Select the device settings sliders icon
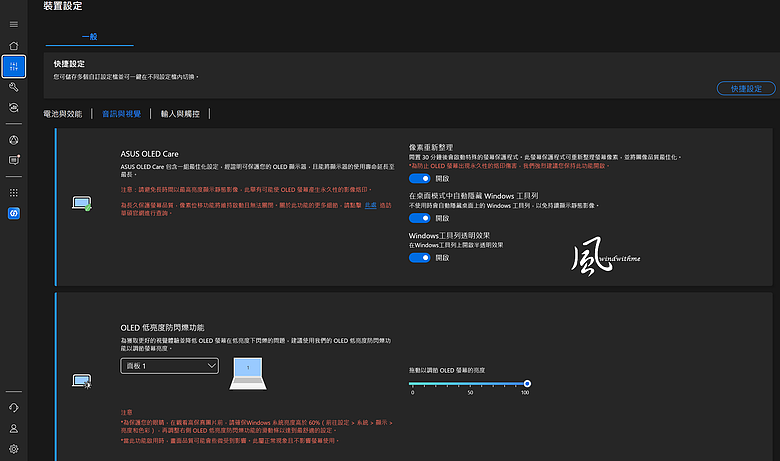Screen dimensions: 780x461 pos(14,67)
